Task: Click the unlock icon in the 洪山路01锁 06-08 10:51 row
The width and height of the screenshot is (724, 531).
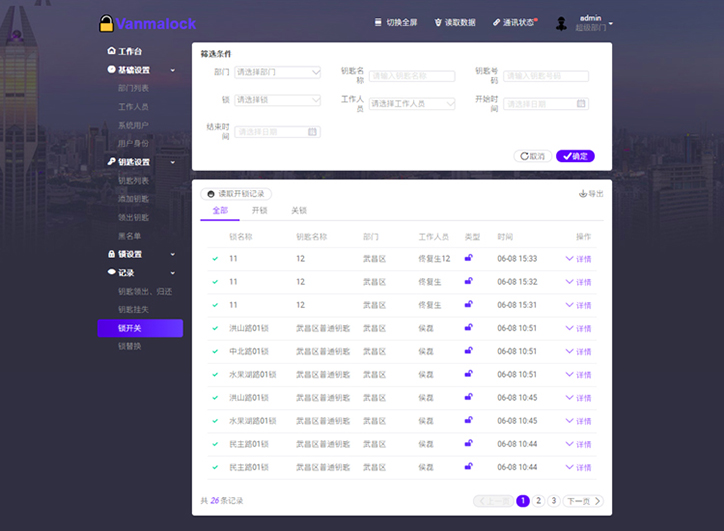Action: tap(468, 327)
